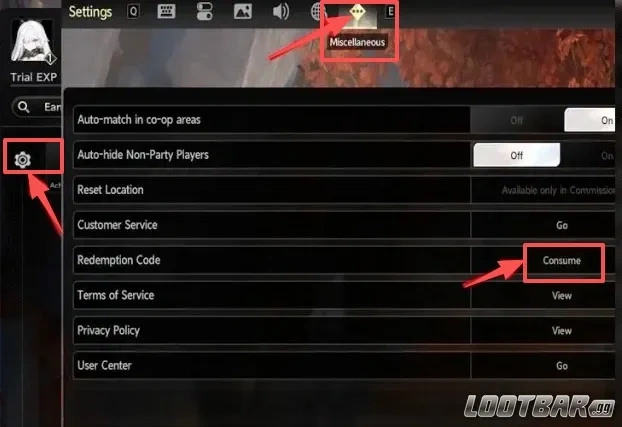Image resolution: width=622 pixels, height=427 pixels.
Task: Click Go for Customer Service
Action: point(562,225)
